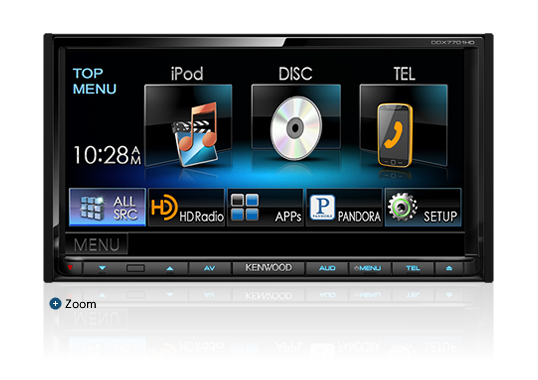Screen dimensions: 538x380
Task: Click the red indicator at the panel's left
Action: click(70, 268)
